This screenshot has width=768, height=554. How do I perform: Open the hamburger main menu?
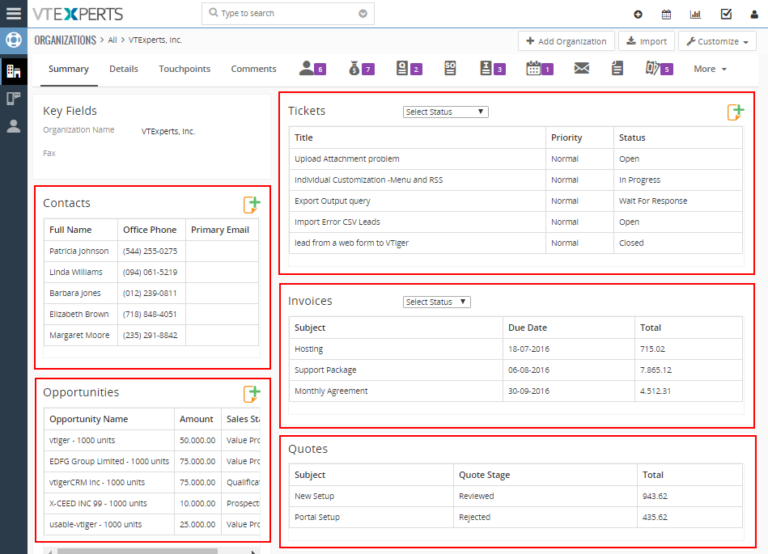click(x=14, y=13)
